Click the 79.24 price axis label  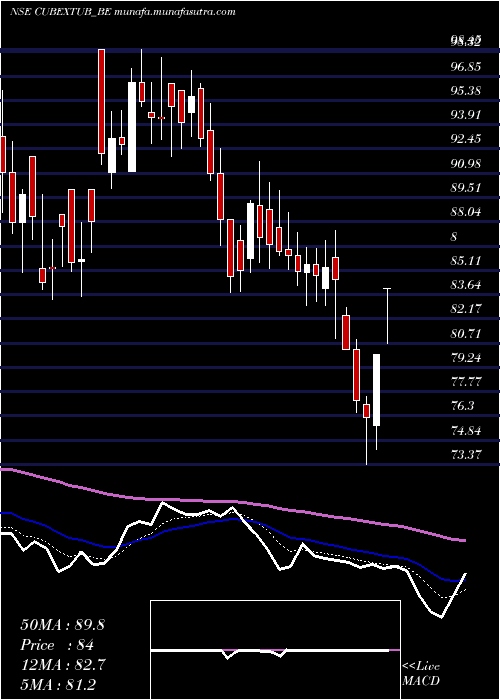(466, 358)
